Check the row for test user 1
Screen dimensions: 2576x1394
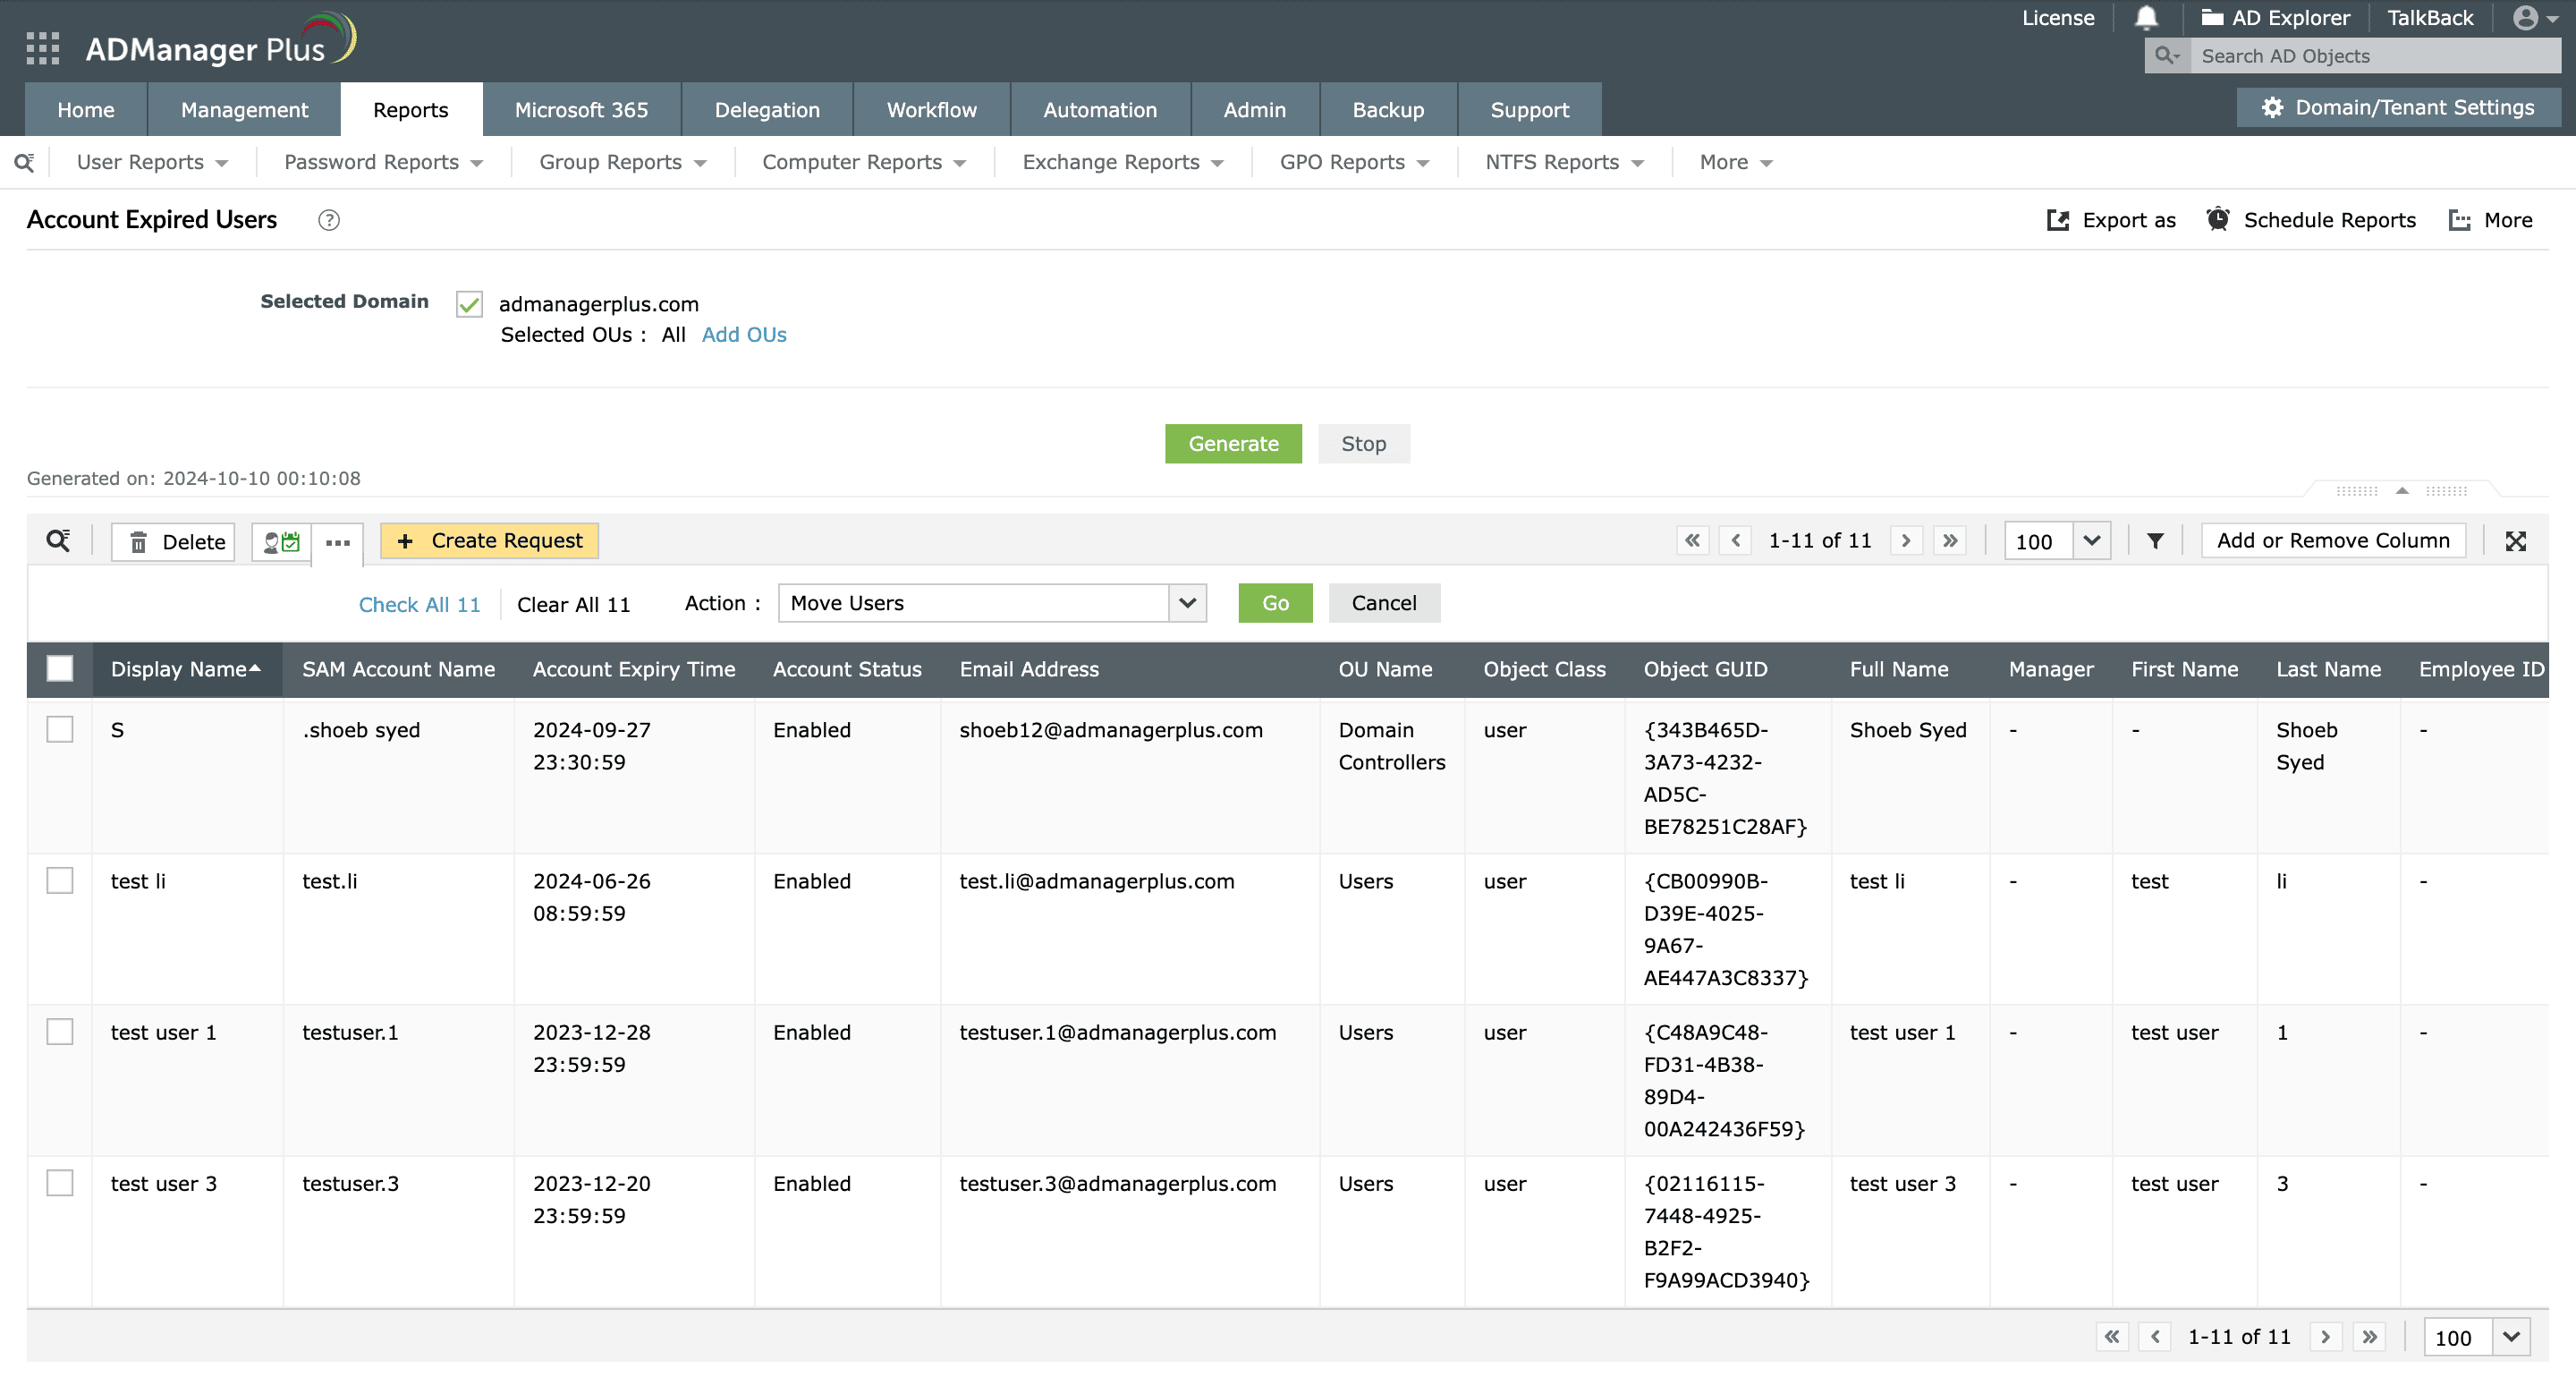[59, 1031]
